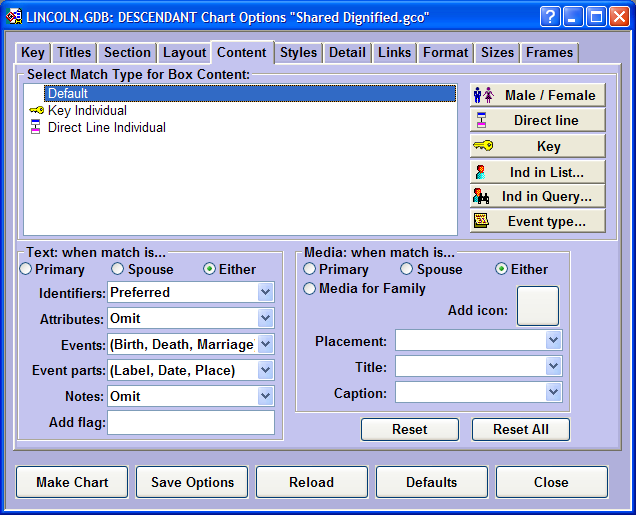
Task: Click the Ind in Query button
Action: 537,197
